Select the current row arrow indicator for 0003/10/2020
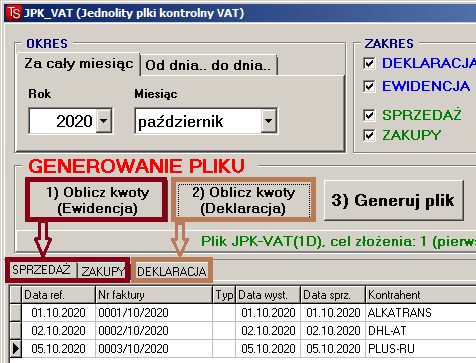Viewport: 476px width, 363px height. click(x=15, y=349)
